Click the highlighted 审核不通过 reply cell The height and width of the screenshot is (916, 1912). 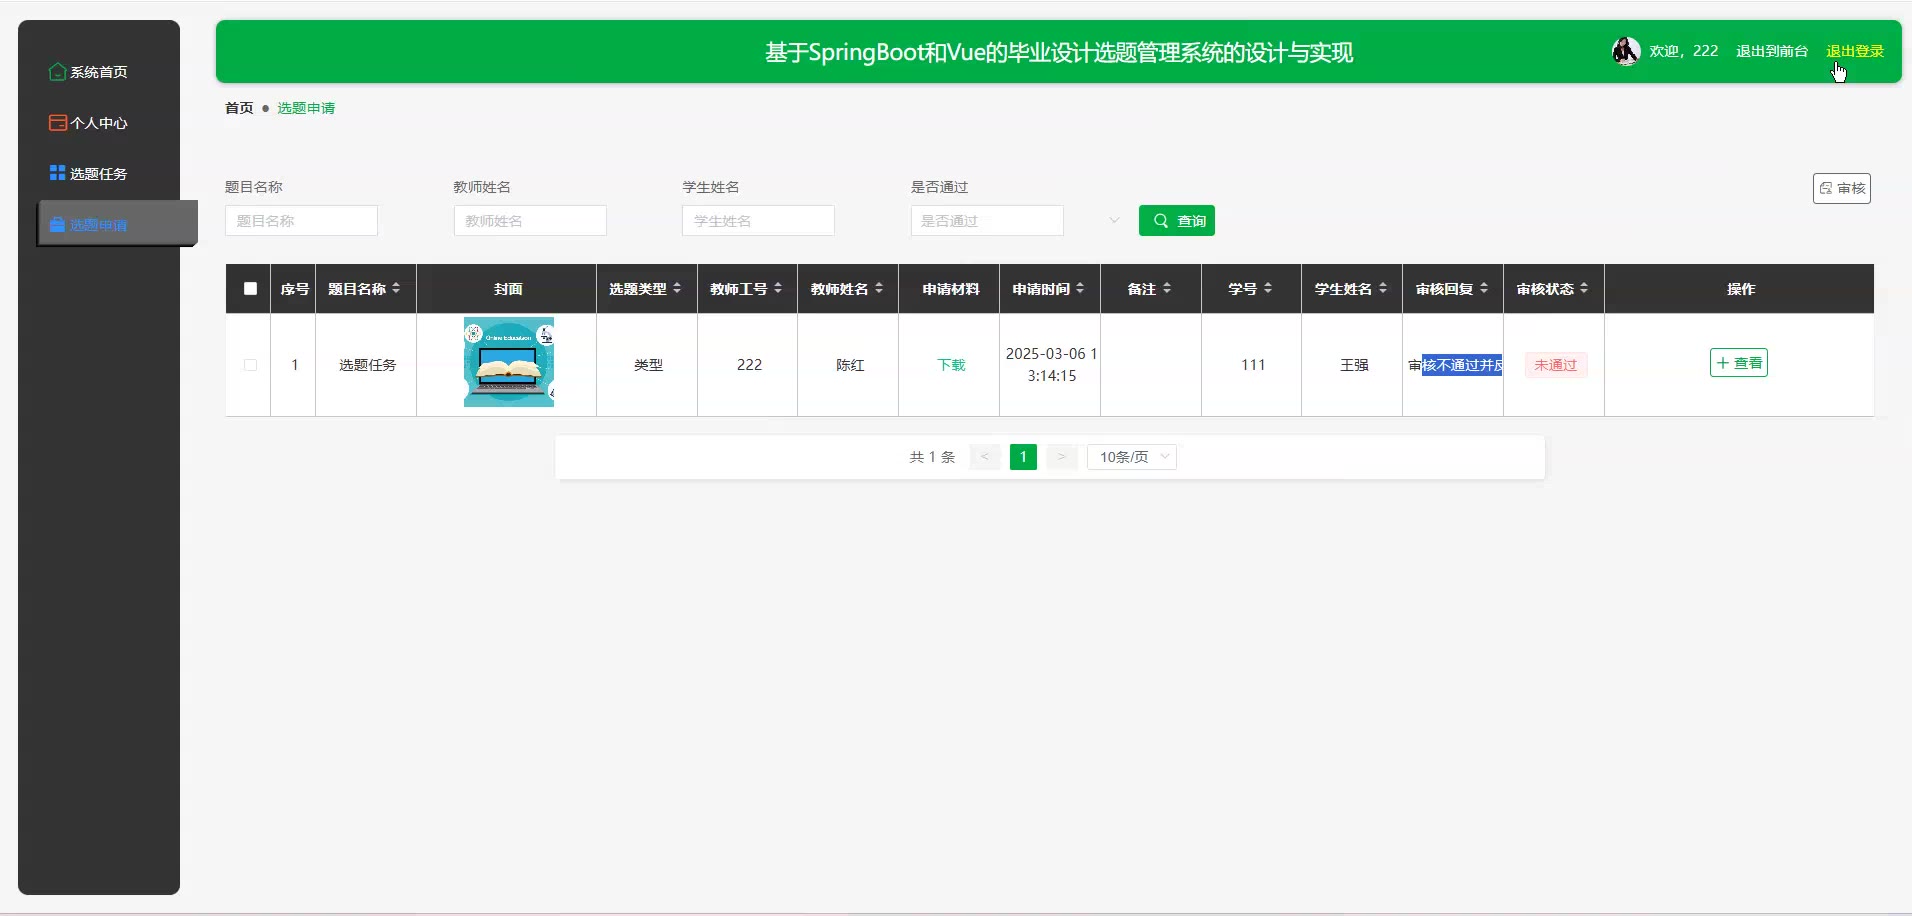[1455, 365]
